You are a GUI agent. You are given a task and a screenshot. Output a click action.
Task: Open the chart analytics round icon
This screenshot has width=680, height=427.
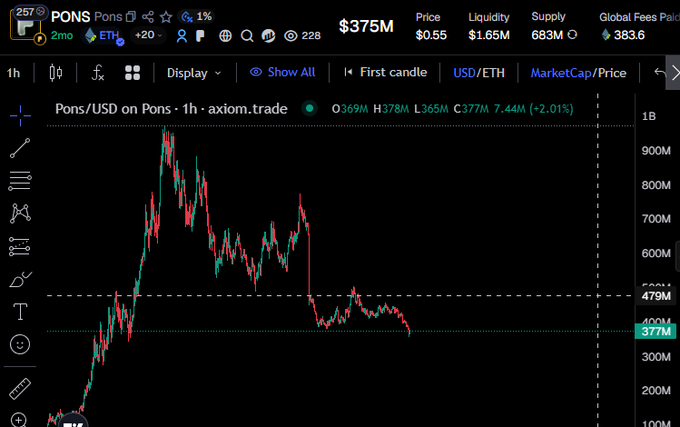[x=268, y=36]
